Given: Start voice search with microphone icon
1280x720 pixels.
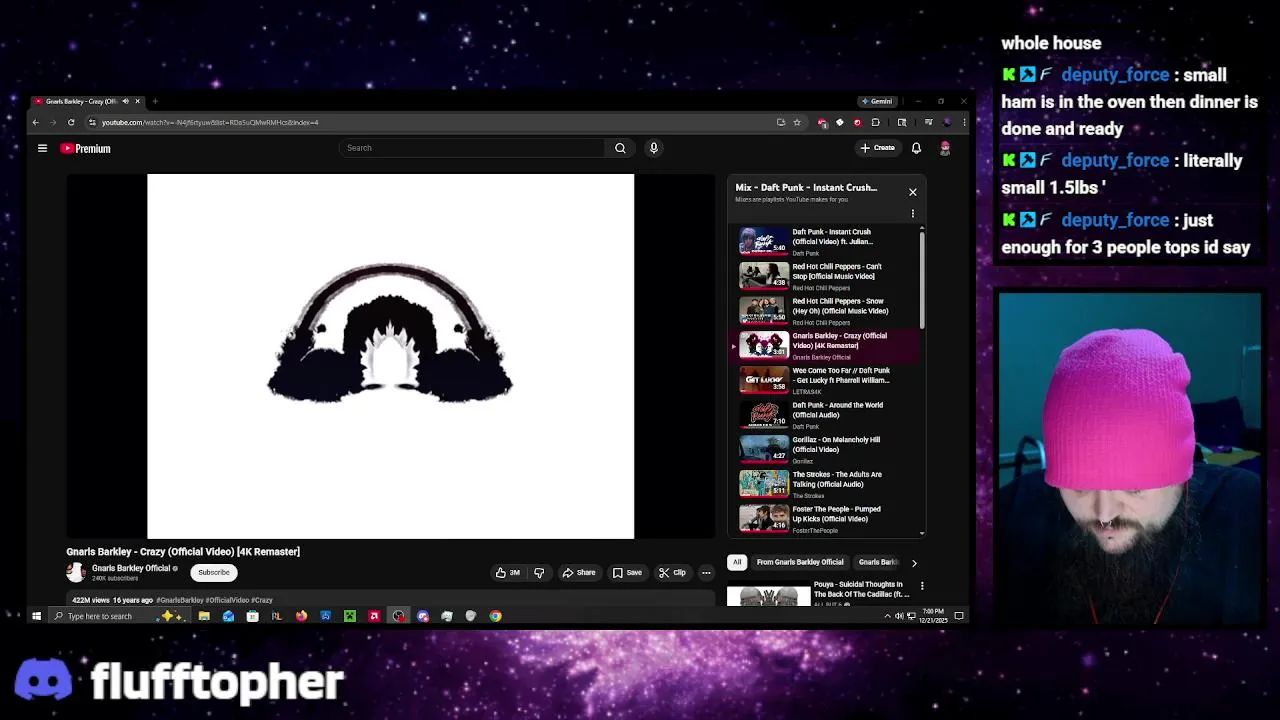Looking at the screenshot, I should [654, 148].
